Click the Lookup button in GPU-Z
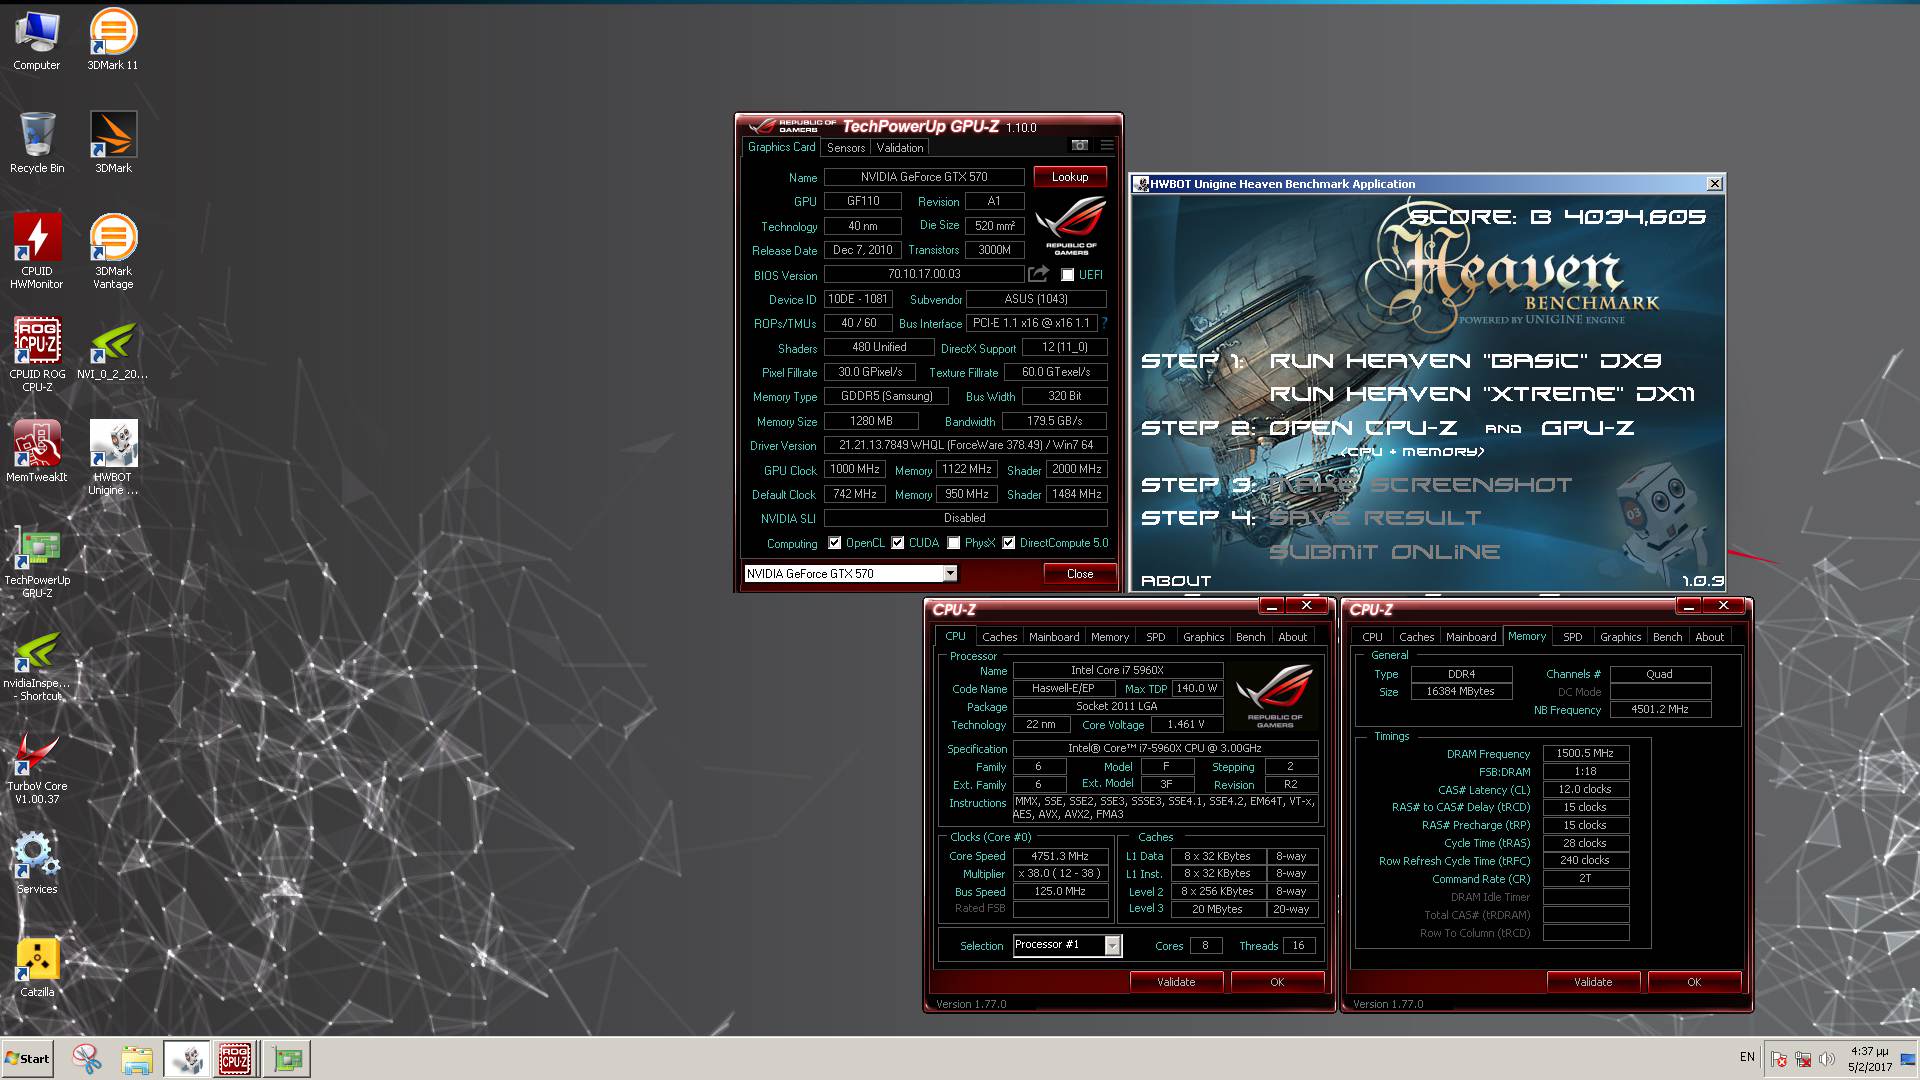1920x1080 pixels. click(1070, 177)
